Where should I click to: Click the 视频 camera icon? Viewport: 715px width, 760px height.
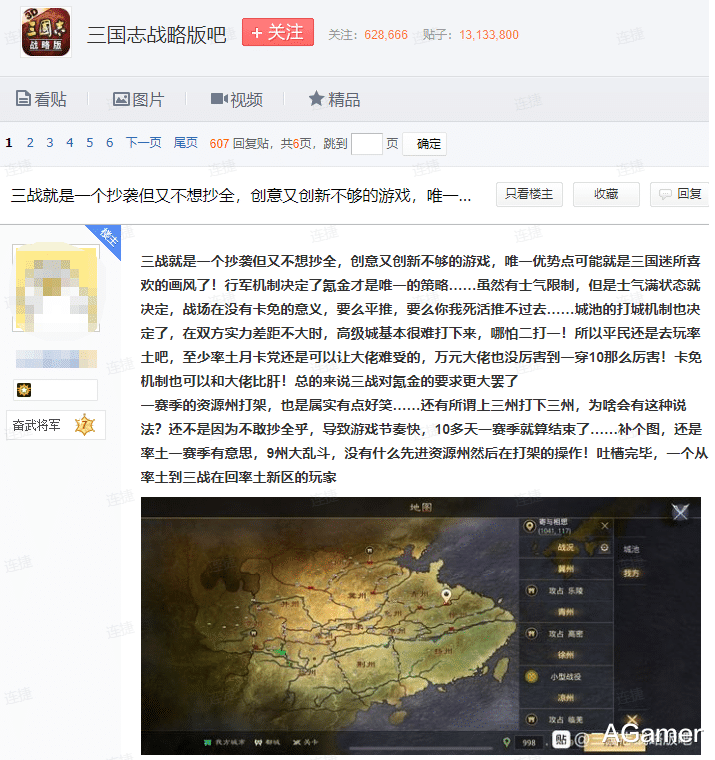tap(219, 99)
